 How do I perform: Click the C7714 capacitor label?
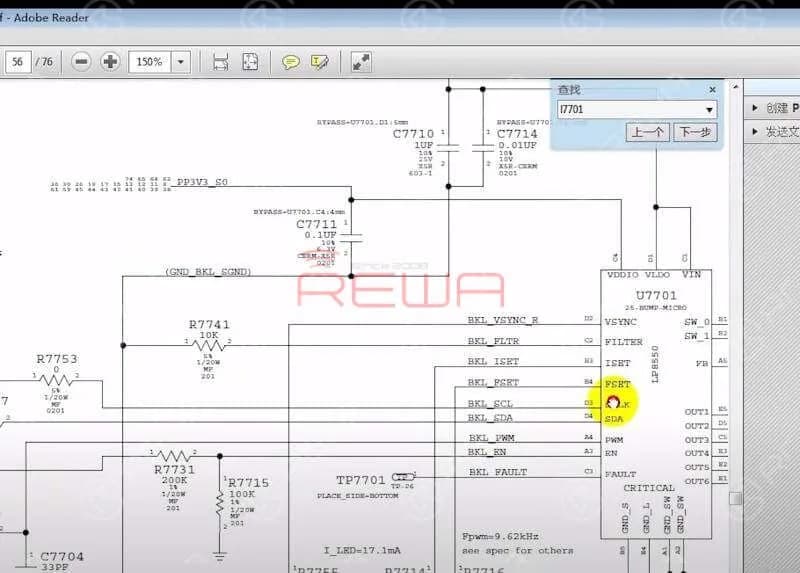tap(517, 134)
